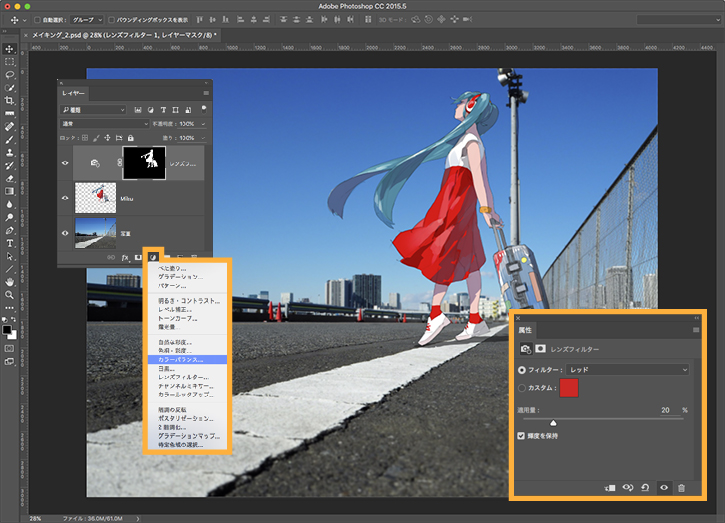This screenshot has height=523, width=725.
Task: Click the new adjustment layer icon in Layers panel
Action: tap(153, 257)
